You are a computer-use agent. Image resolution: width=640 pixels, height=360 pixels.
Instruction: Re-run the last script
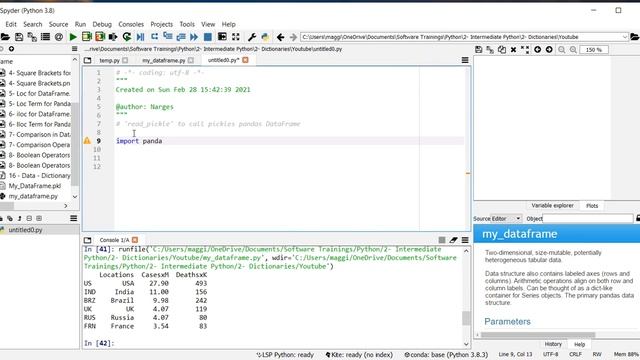pyautogui.click(x=127, y=37)
